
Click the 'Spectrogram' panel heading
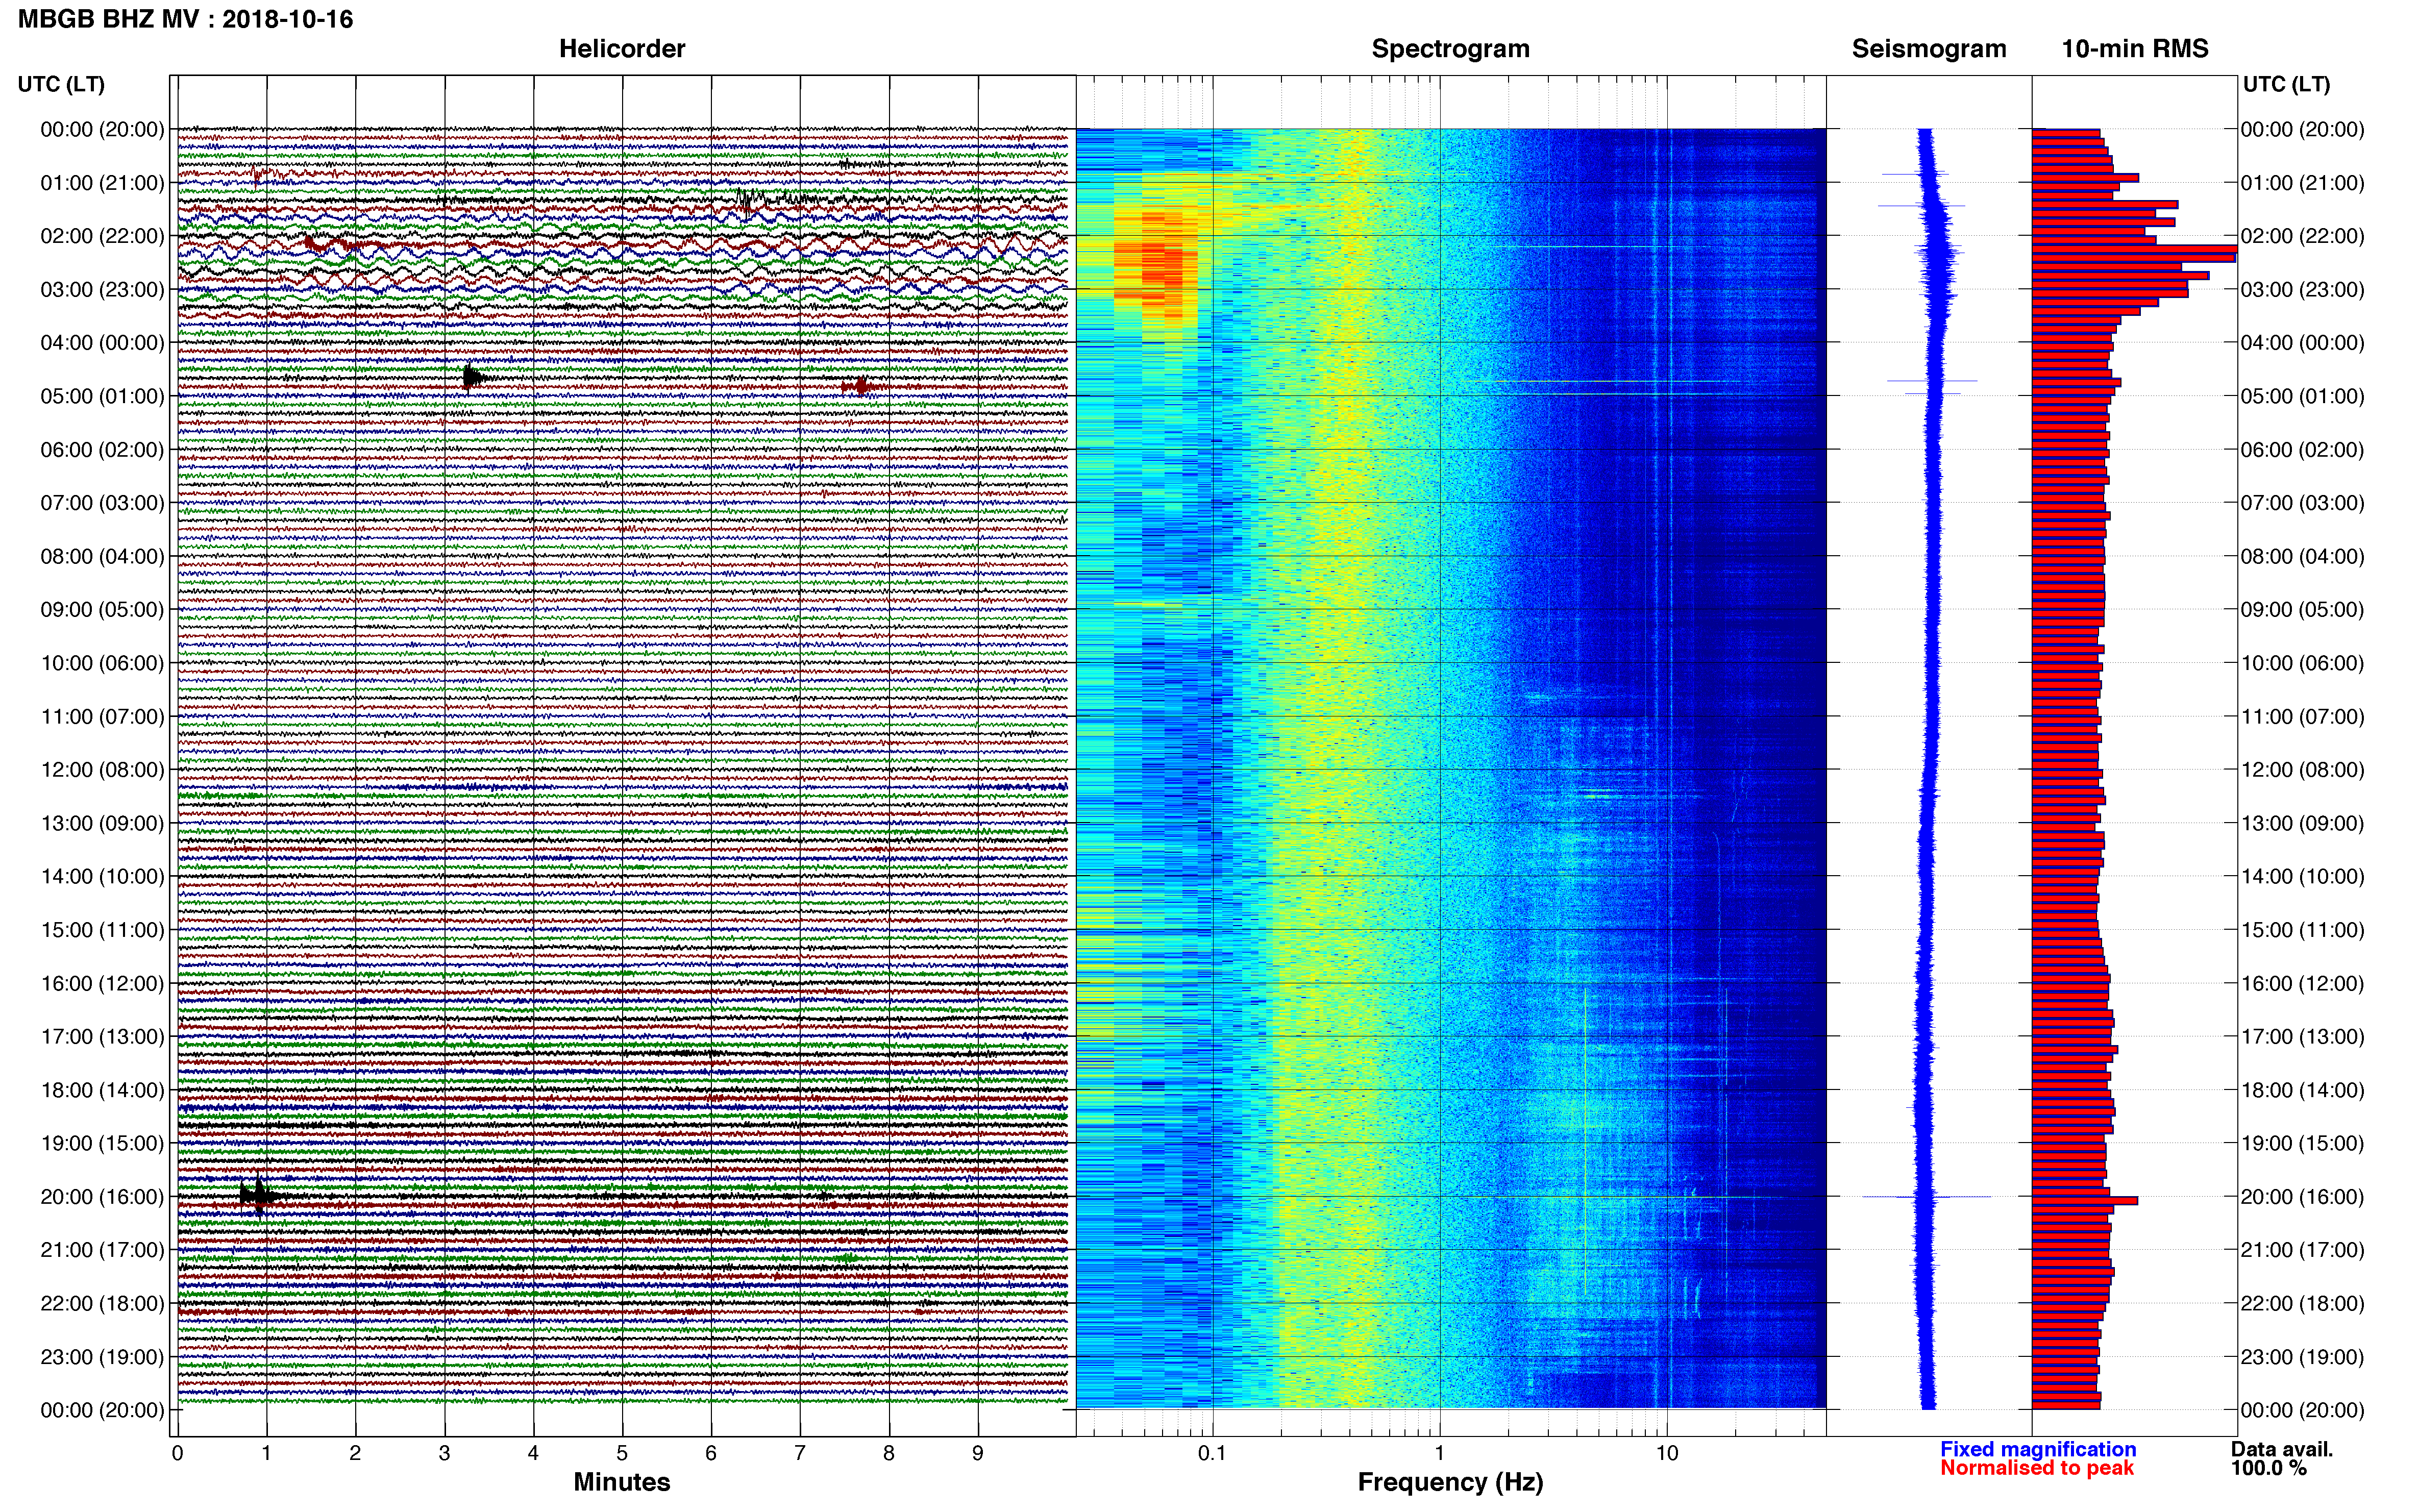pos(1450,49)
